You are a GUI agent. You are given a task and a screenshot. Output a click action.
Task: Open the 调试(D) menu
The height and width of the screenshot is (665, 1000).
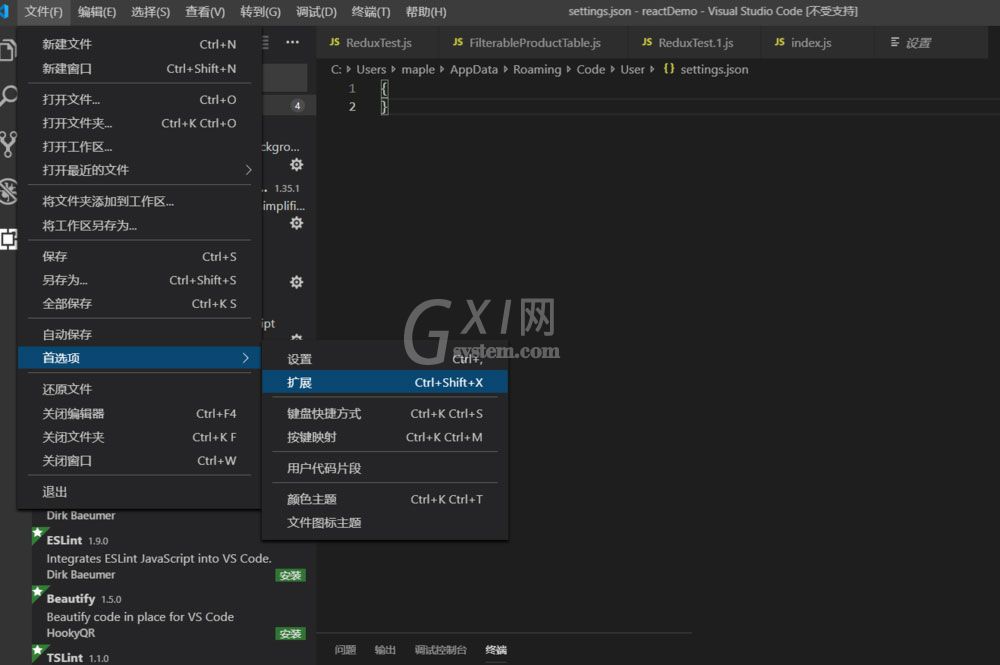point(316,11)
